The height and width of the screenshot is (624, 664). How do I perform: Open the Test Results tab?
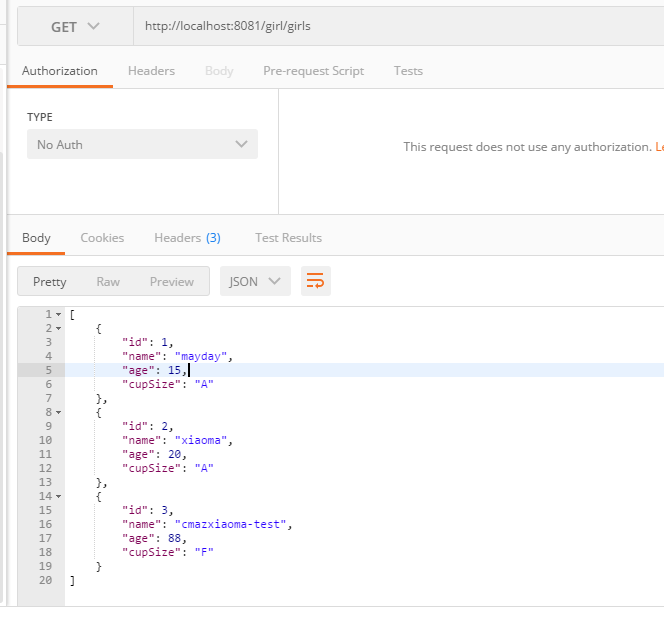coord(288,238)
